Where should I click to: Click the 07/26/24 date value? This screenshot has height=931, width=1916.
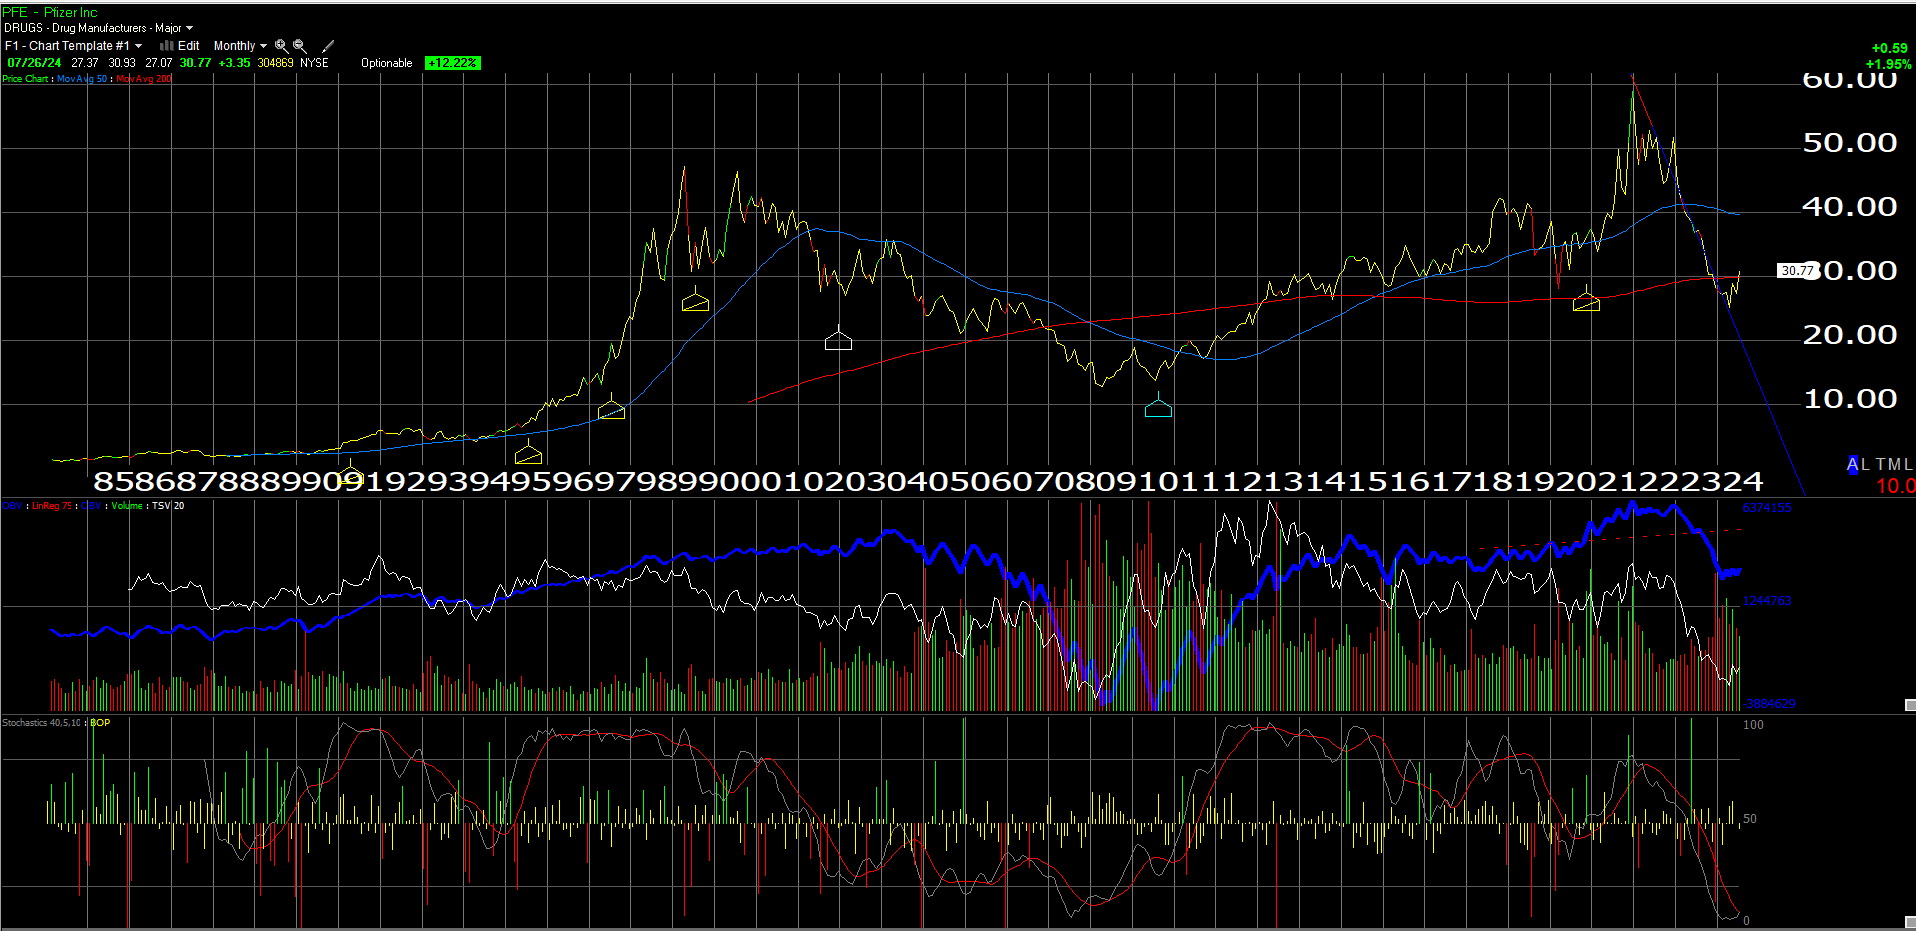(x=34, y=63)
